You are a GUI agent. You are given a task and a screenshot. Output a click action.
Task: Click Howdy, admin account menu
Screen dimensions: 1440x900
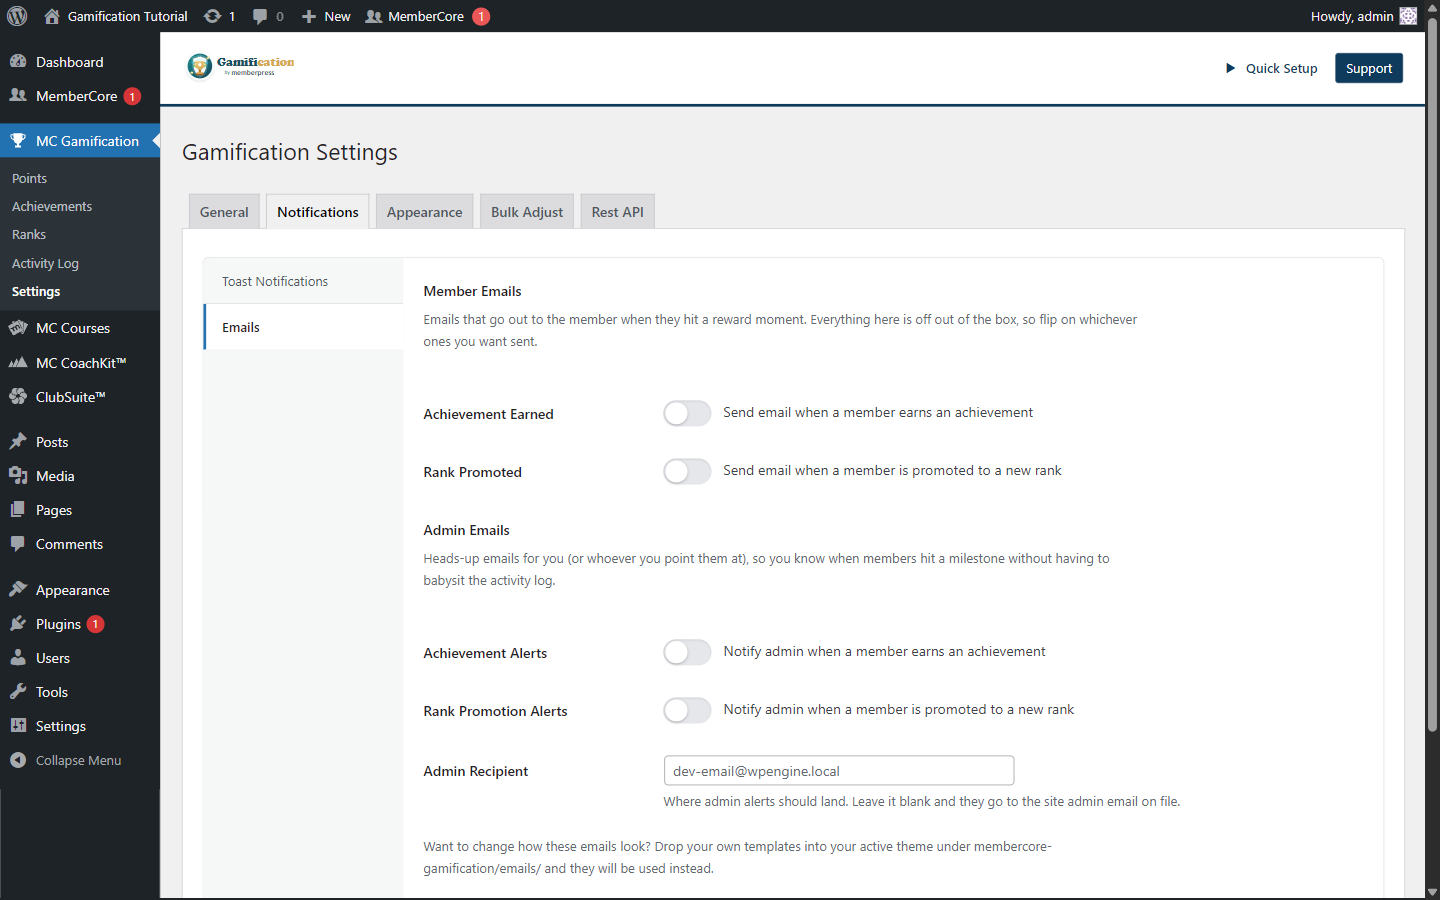tap(1363, 16)
